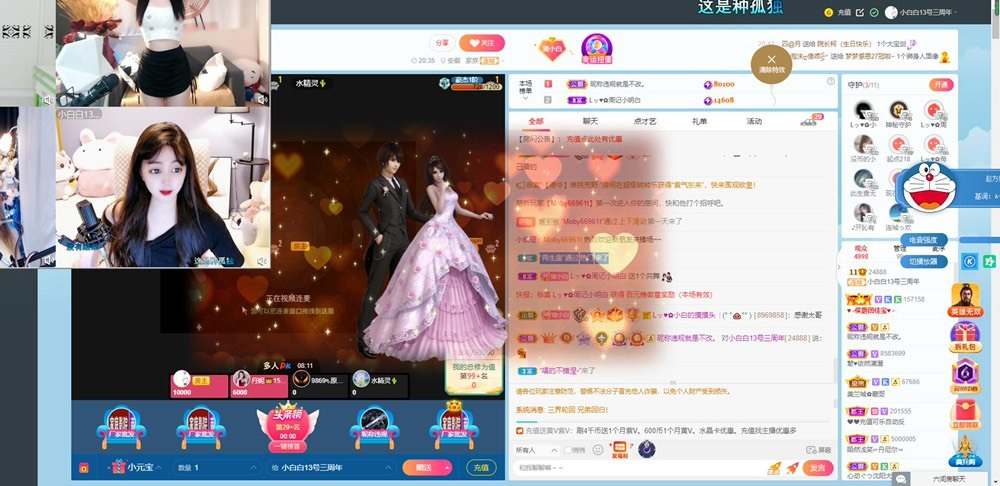Select the 管理 managers tab

pos(900,249)
